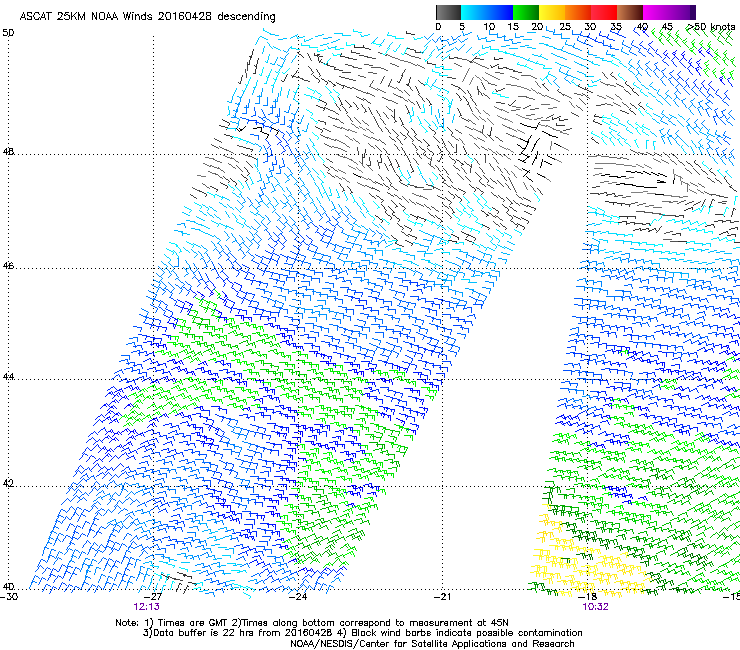Image resolution: width=740 pixels, height=650 pixels.
Task: Click the '25' label under the color bar
Action: [x=565, y=27]
